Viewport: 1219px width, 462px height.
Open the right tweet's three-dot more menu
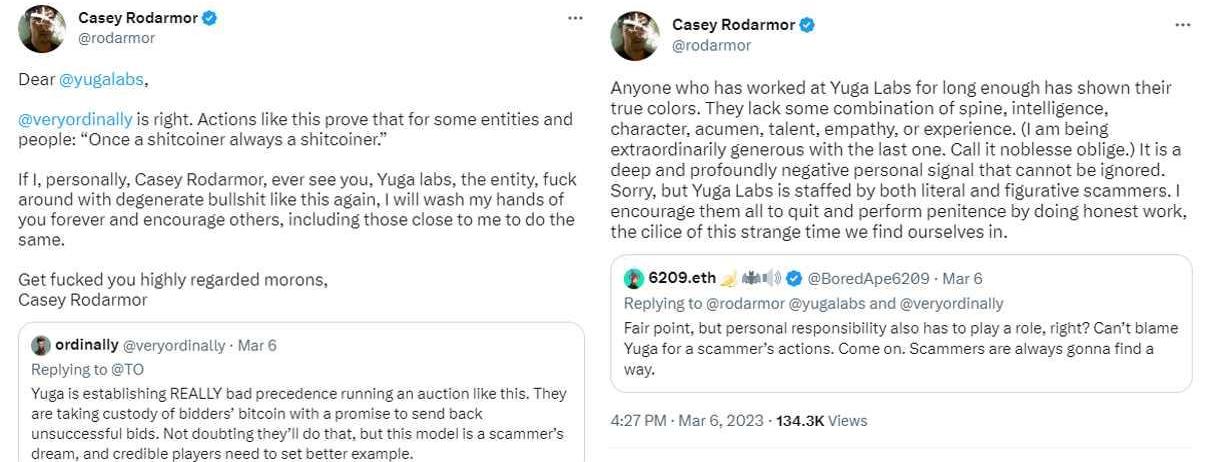[x=1183, y=25]
